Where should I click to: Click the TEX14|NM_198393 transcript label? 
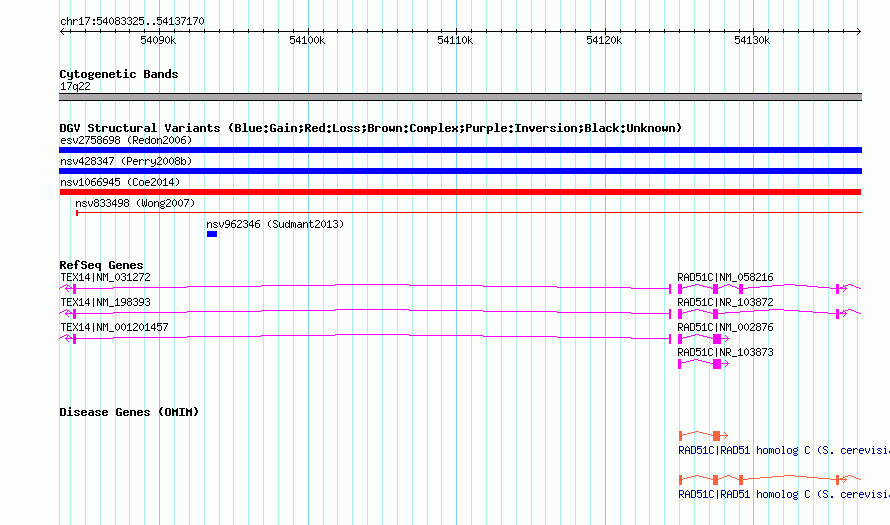pyautogui.click(x=106, y=303)
